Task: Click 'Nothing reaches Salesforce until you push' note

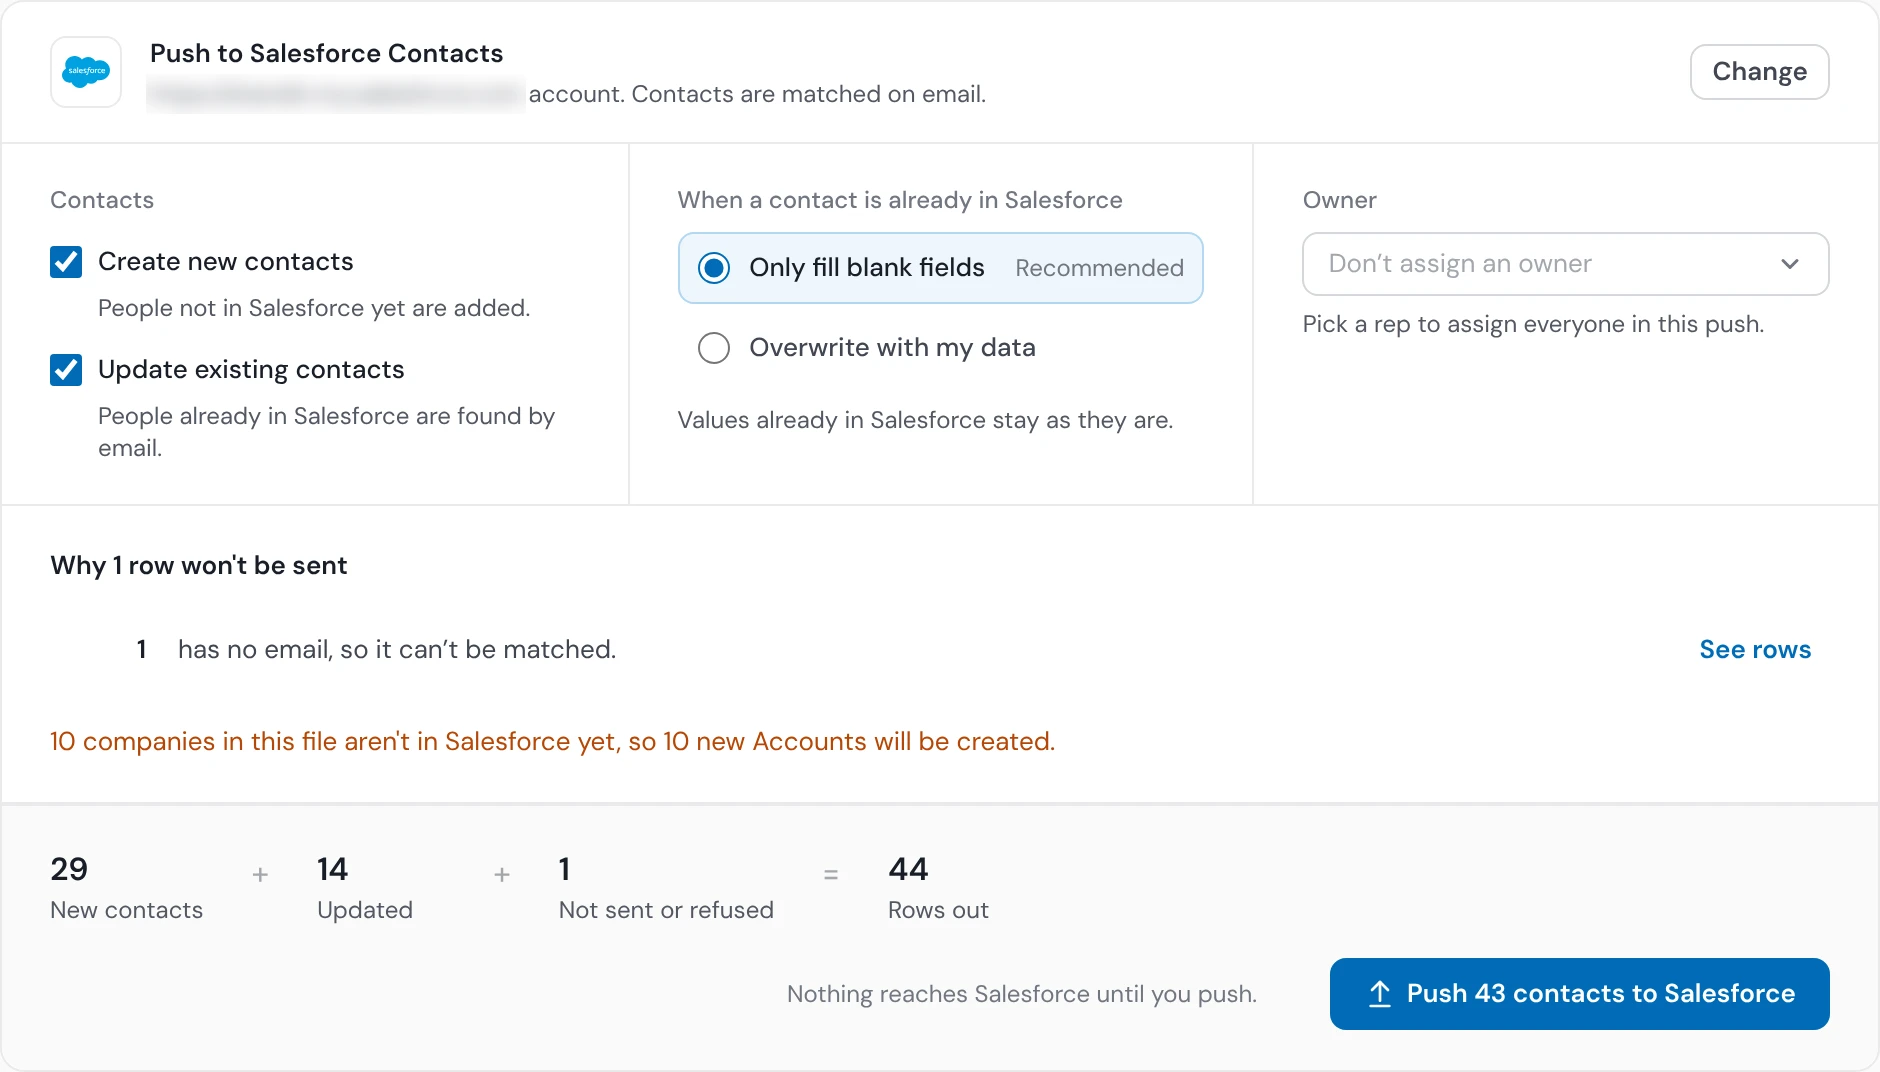Action: 1022,994
